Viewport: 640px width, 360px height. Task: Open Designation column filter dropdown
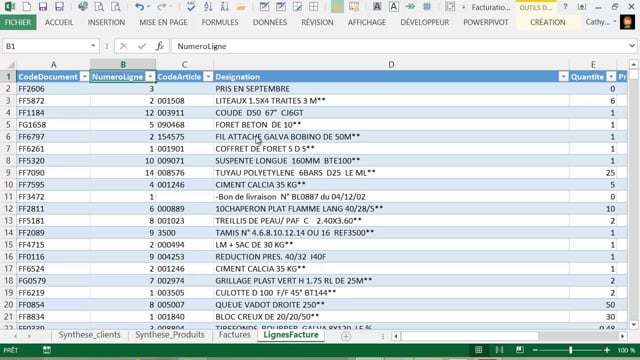[563, 77]
